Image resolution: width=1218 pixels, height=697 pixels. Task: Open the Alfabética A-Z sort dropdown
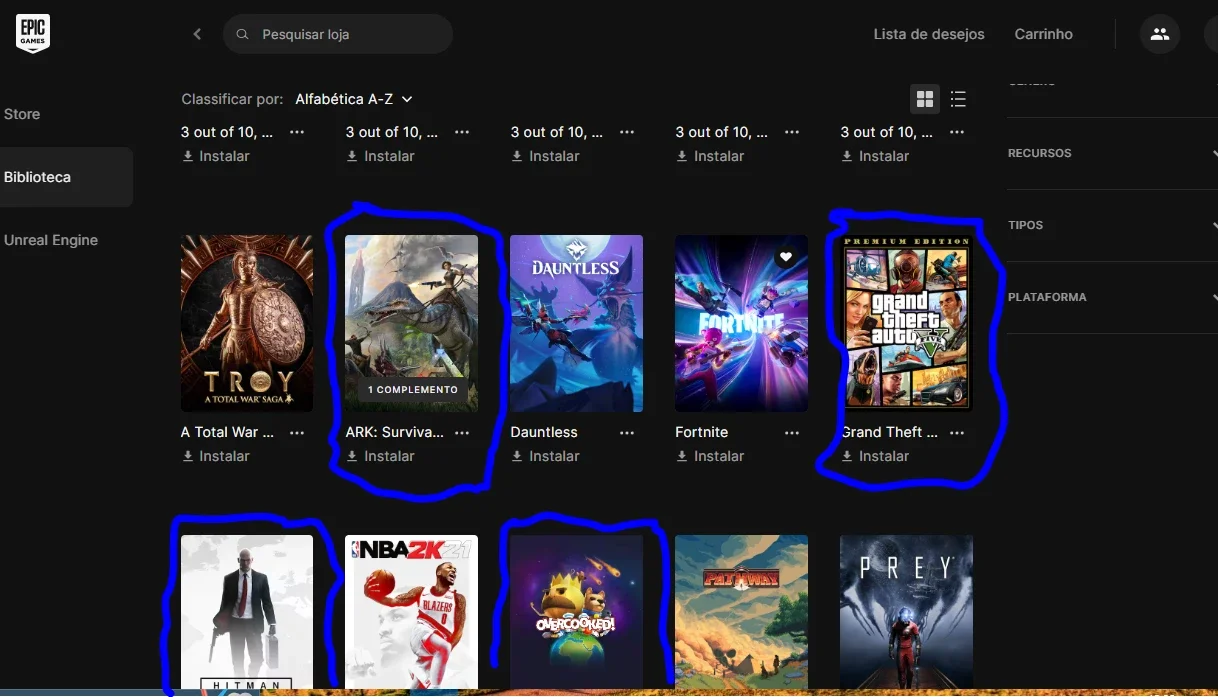(x=354, y=99)
